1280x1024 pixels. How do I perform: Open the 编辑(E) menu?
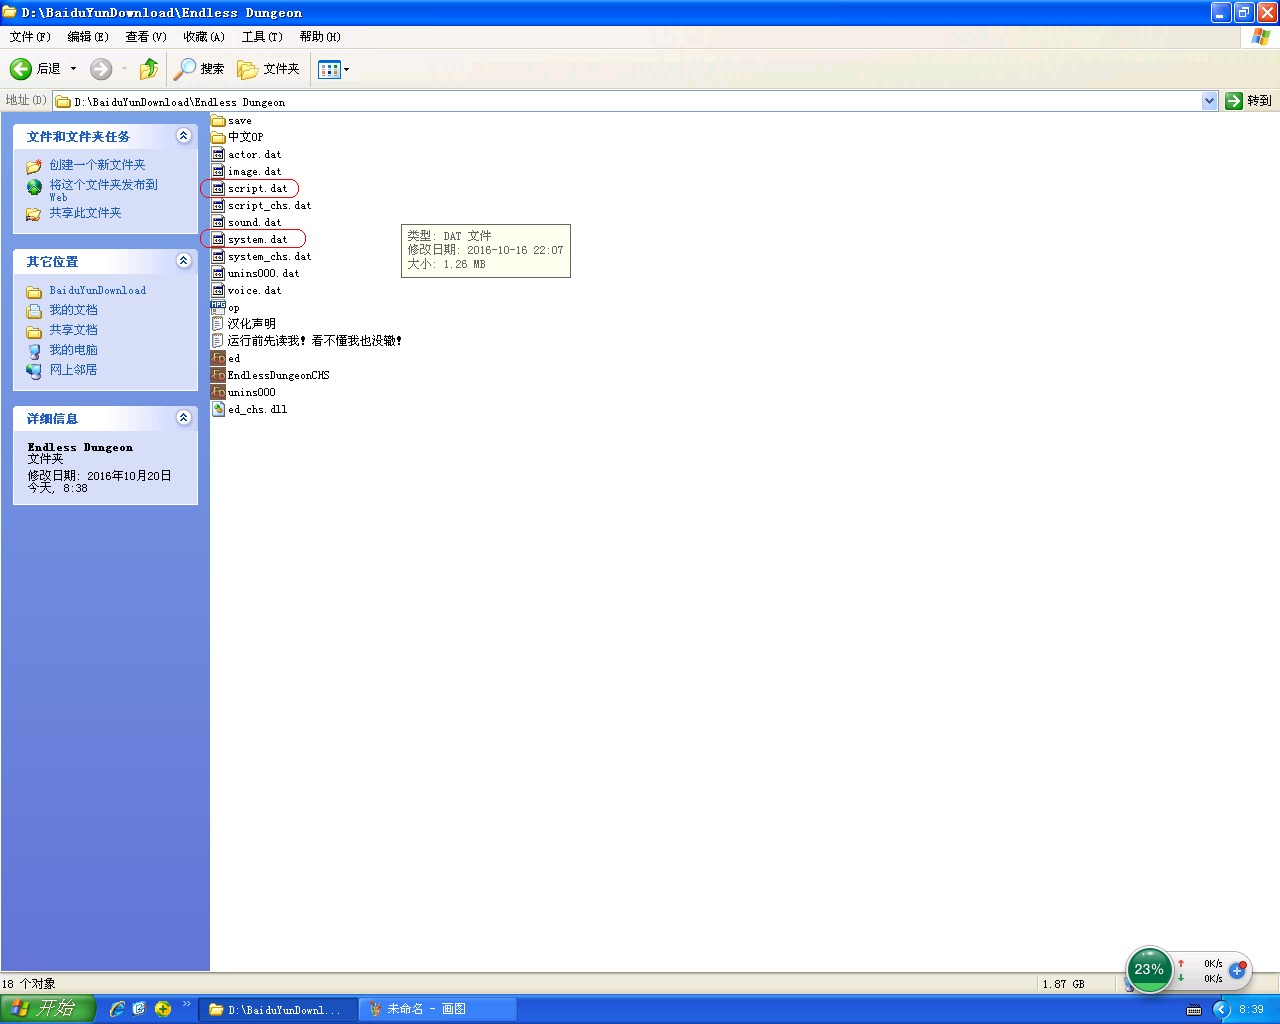(x=88, y=37)
